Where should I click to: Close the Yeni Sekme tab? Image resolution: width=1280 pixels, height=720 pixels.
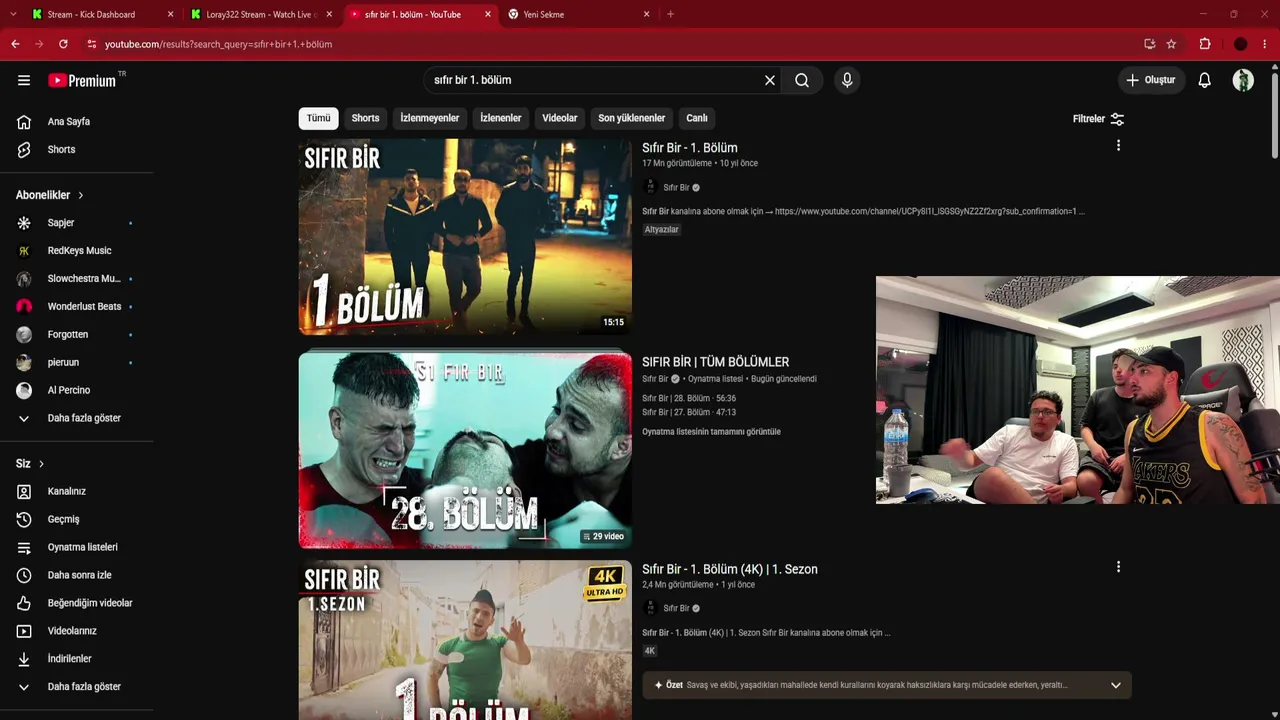646,14
